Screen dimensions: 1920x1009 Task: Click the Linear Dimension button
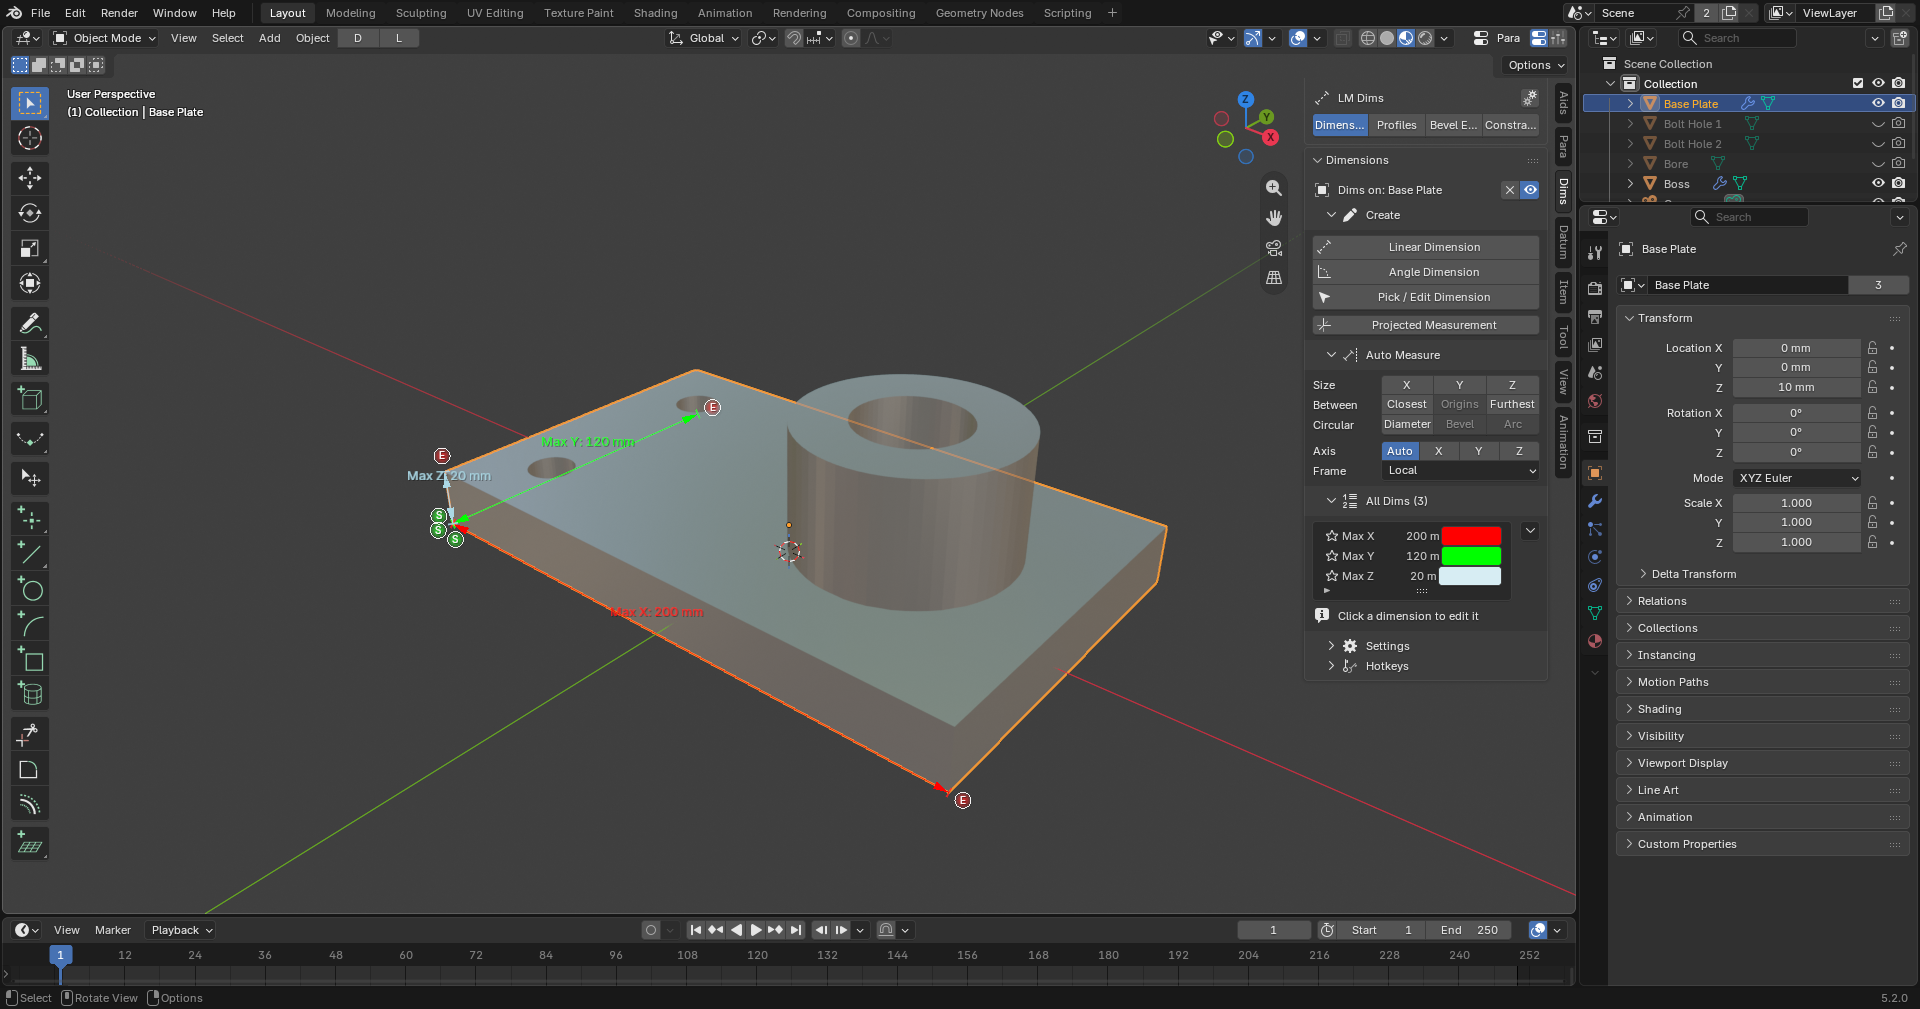(x=1426, y=247)
